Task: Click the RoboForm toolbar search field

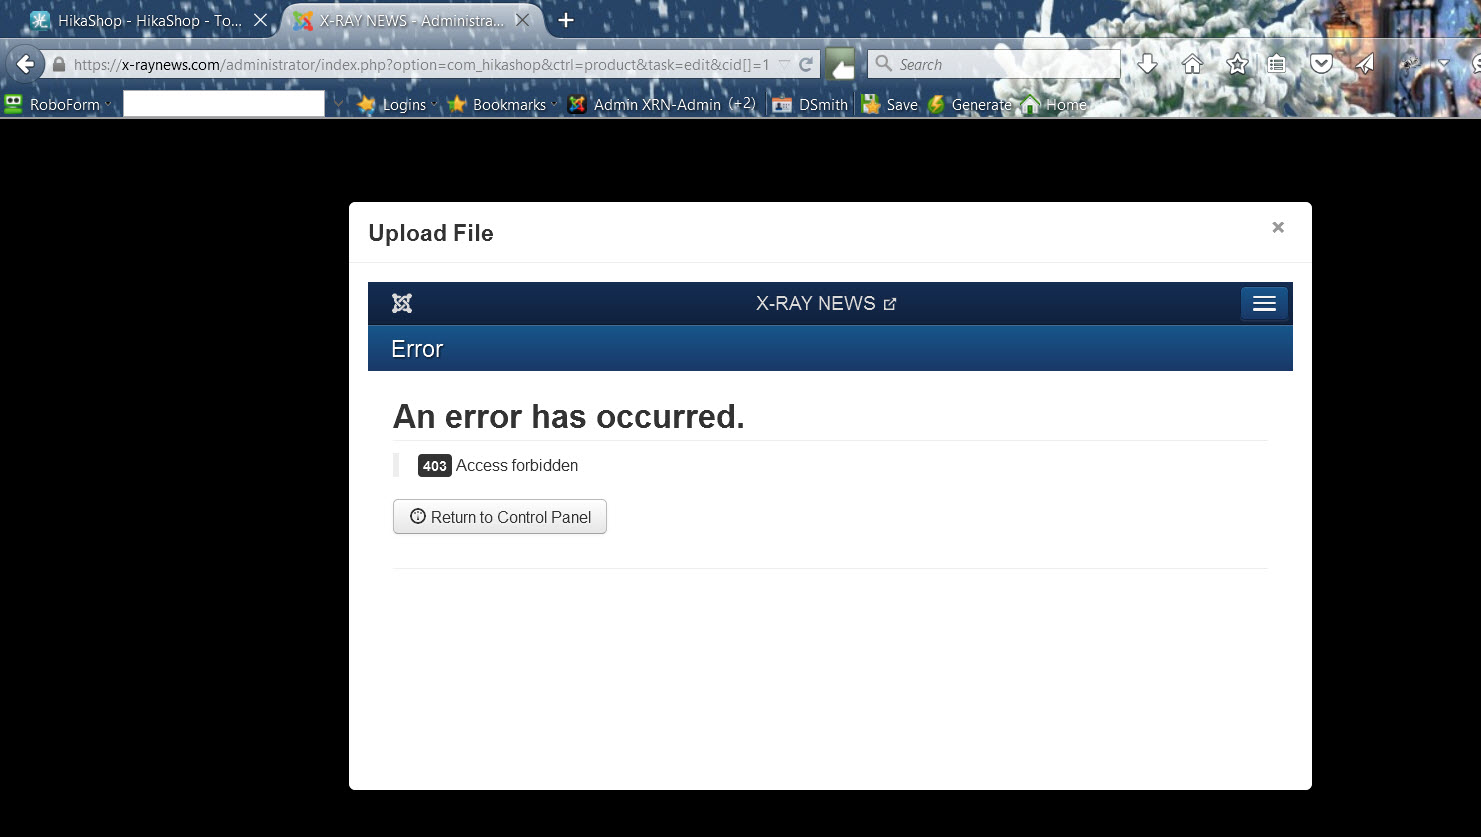Action: [x=224, y=104]
